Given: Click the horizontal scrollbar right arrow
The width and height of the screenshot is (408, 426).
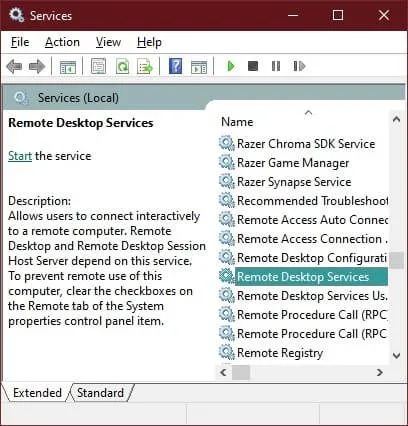Looking at the screenshot, I should [x=380, y=372].
